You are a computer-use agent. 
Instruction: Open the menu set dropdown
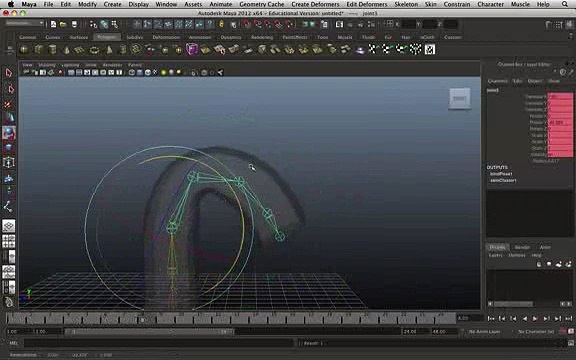24,23
